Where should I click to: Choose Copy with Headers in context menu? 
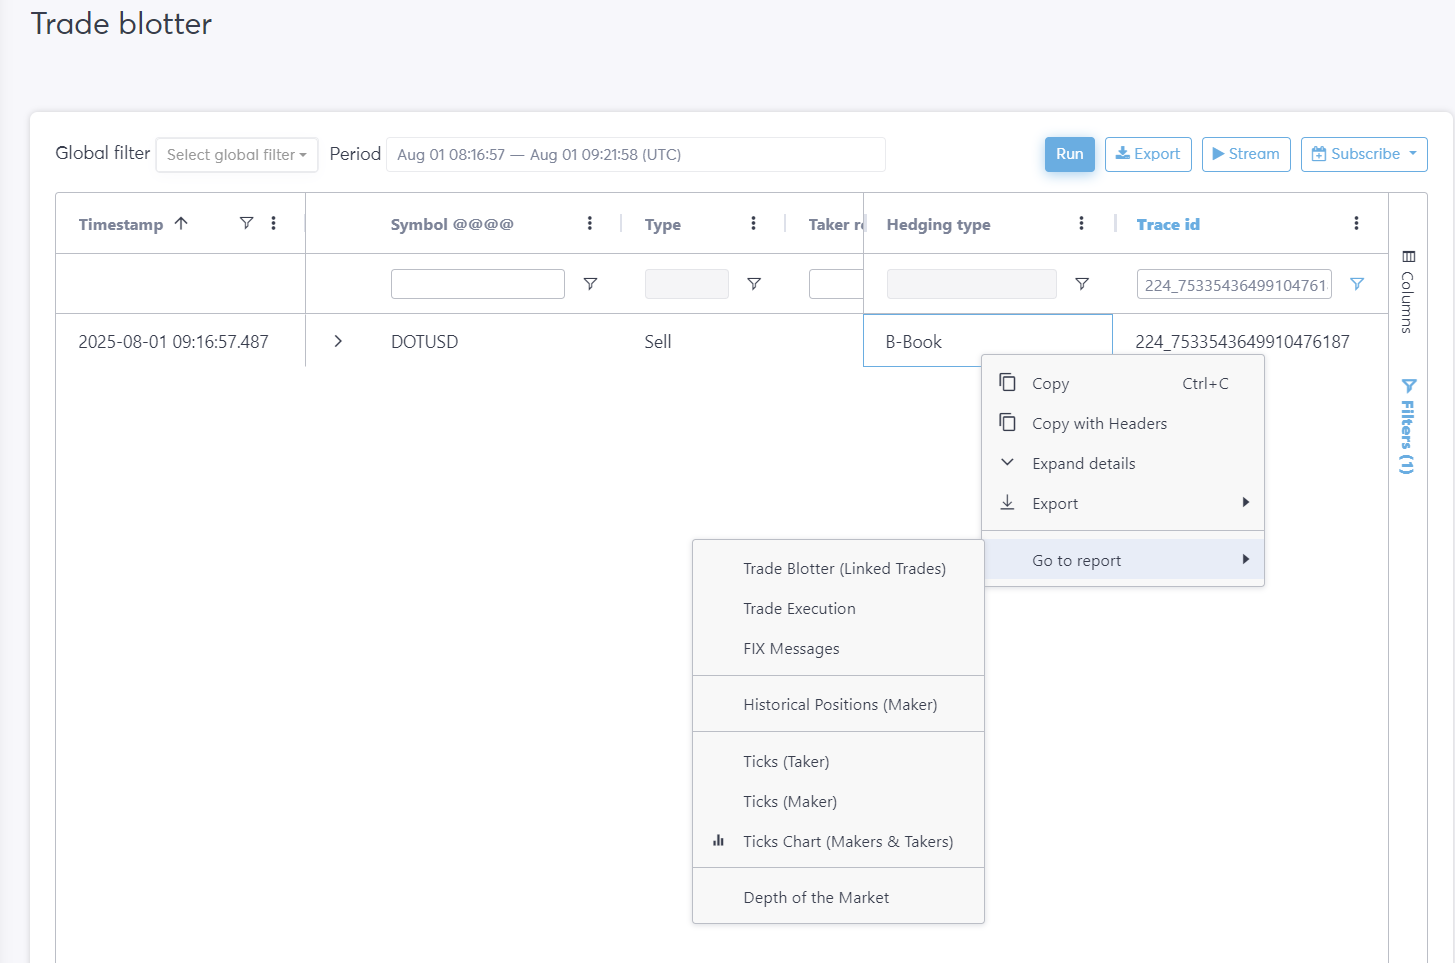(x=1099, y=423)
